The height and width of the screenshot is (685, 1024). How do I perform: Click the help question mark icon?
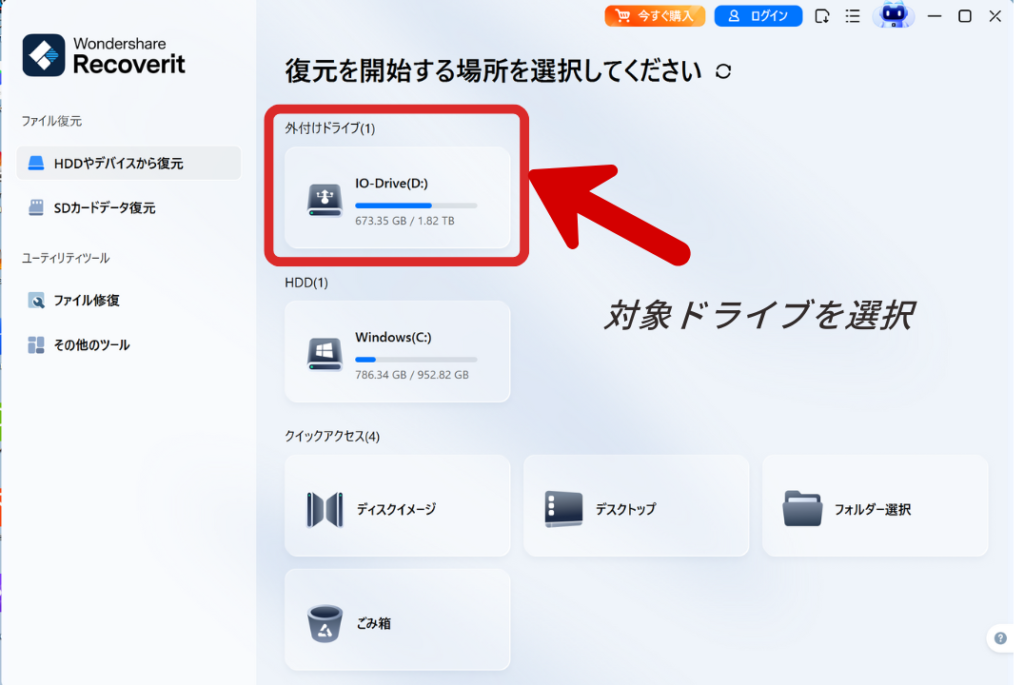pyautogui.click(x=1000, y=638)
